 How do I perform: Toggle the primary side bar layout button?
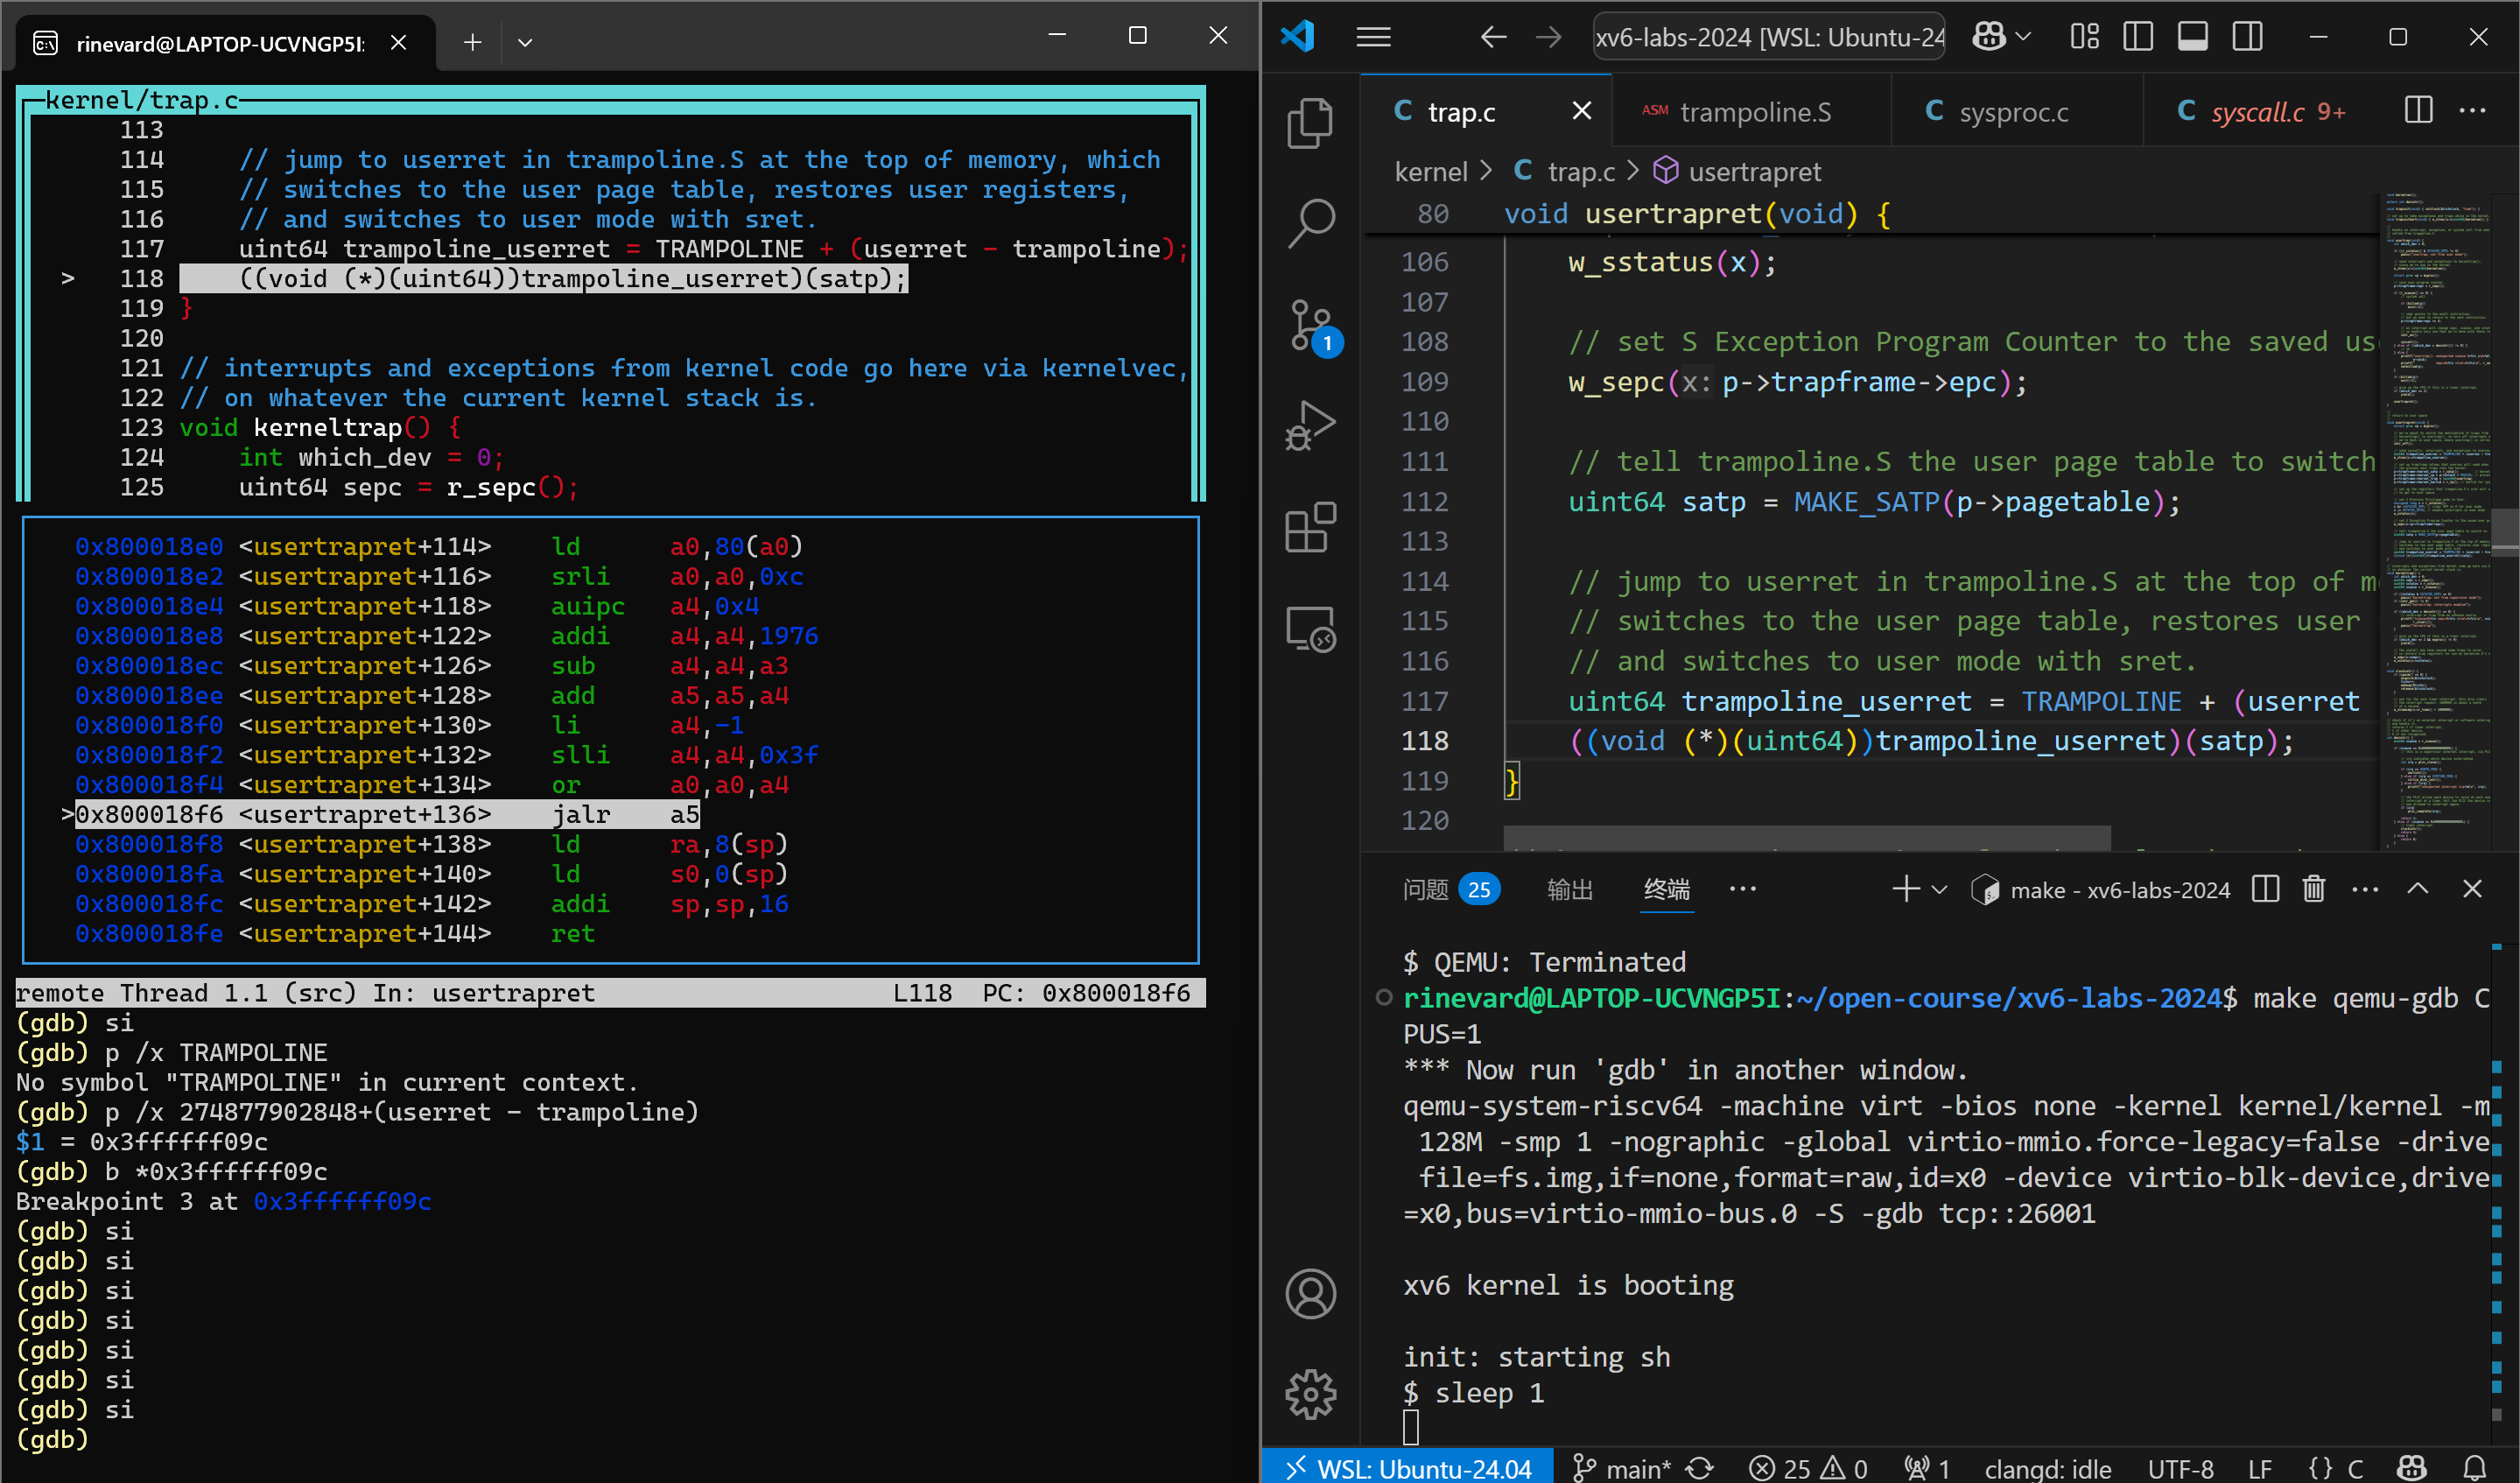tap(2138, 37)
